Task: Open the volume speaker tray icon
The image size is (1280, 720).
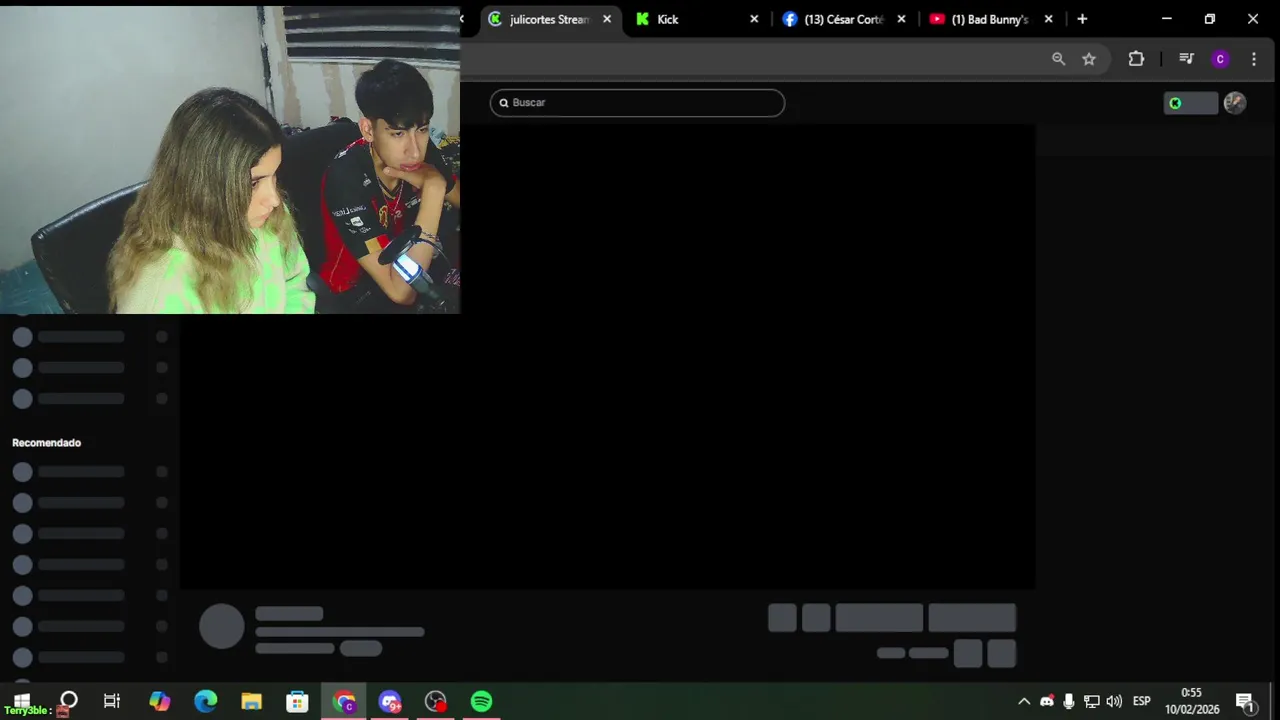Action: coord(1114,701)
